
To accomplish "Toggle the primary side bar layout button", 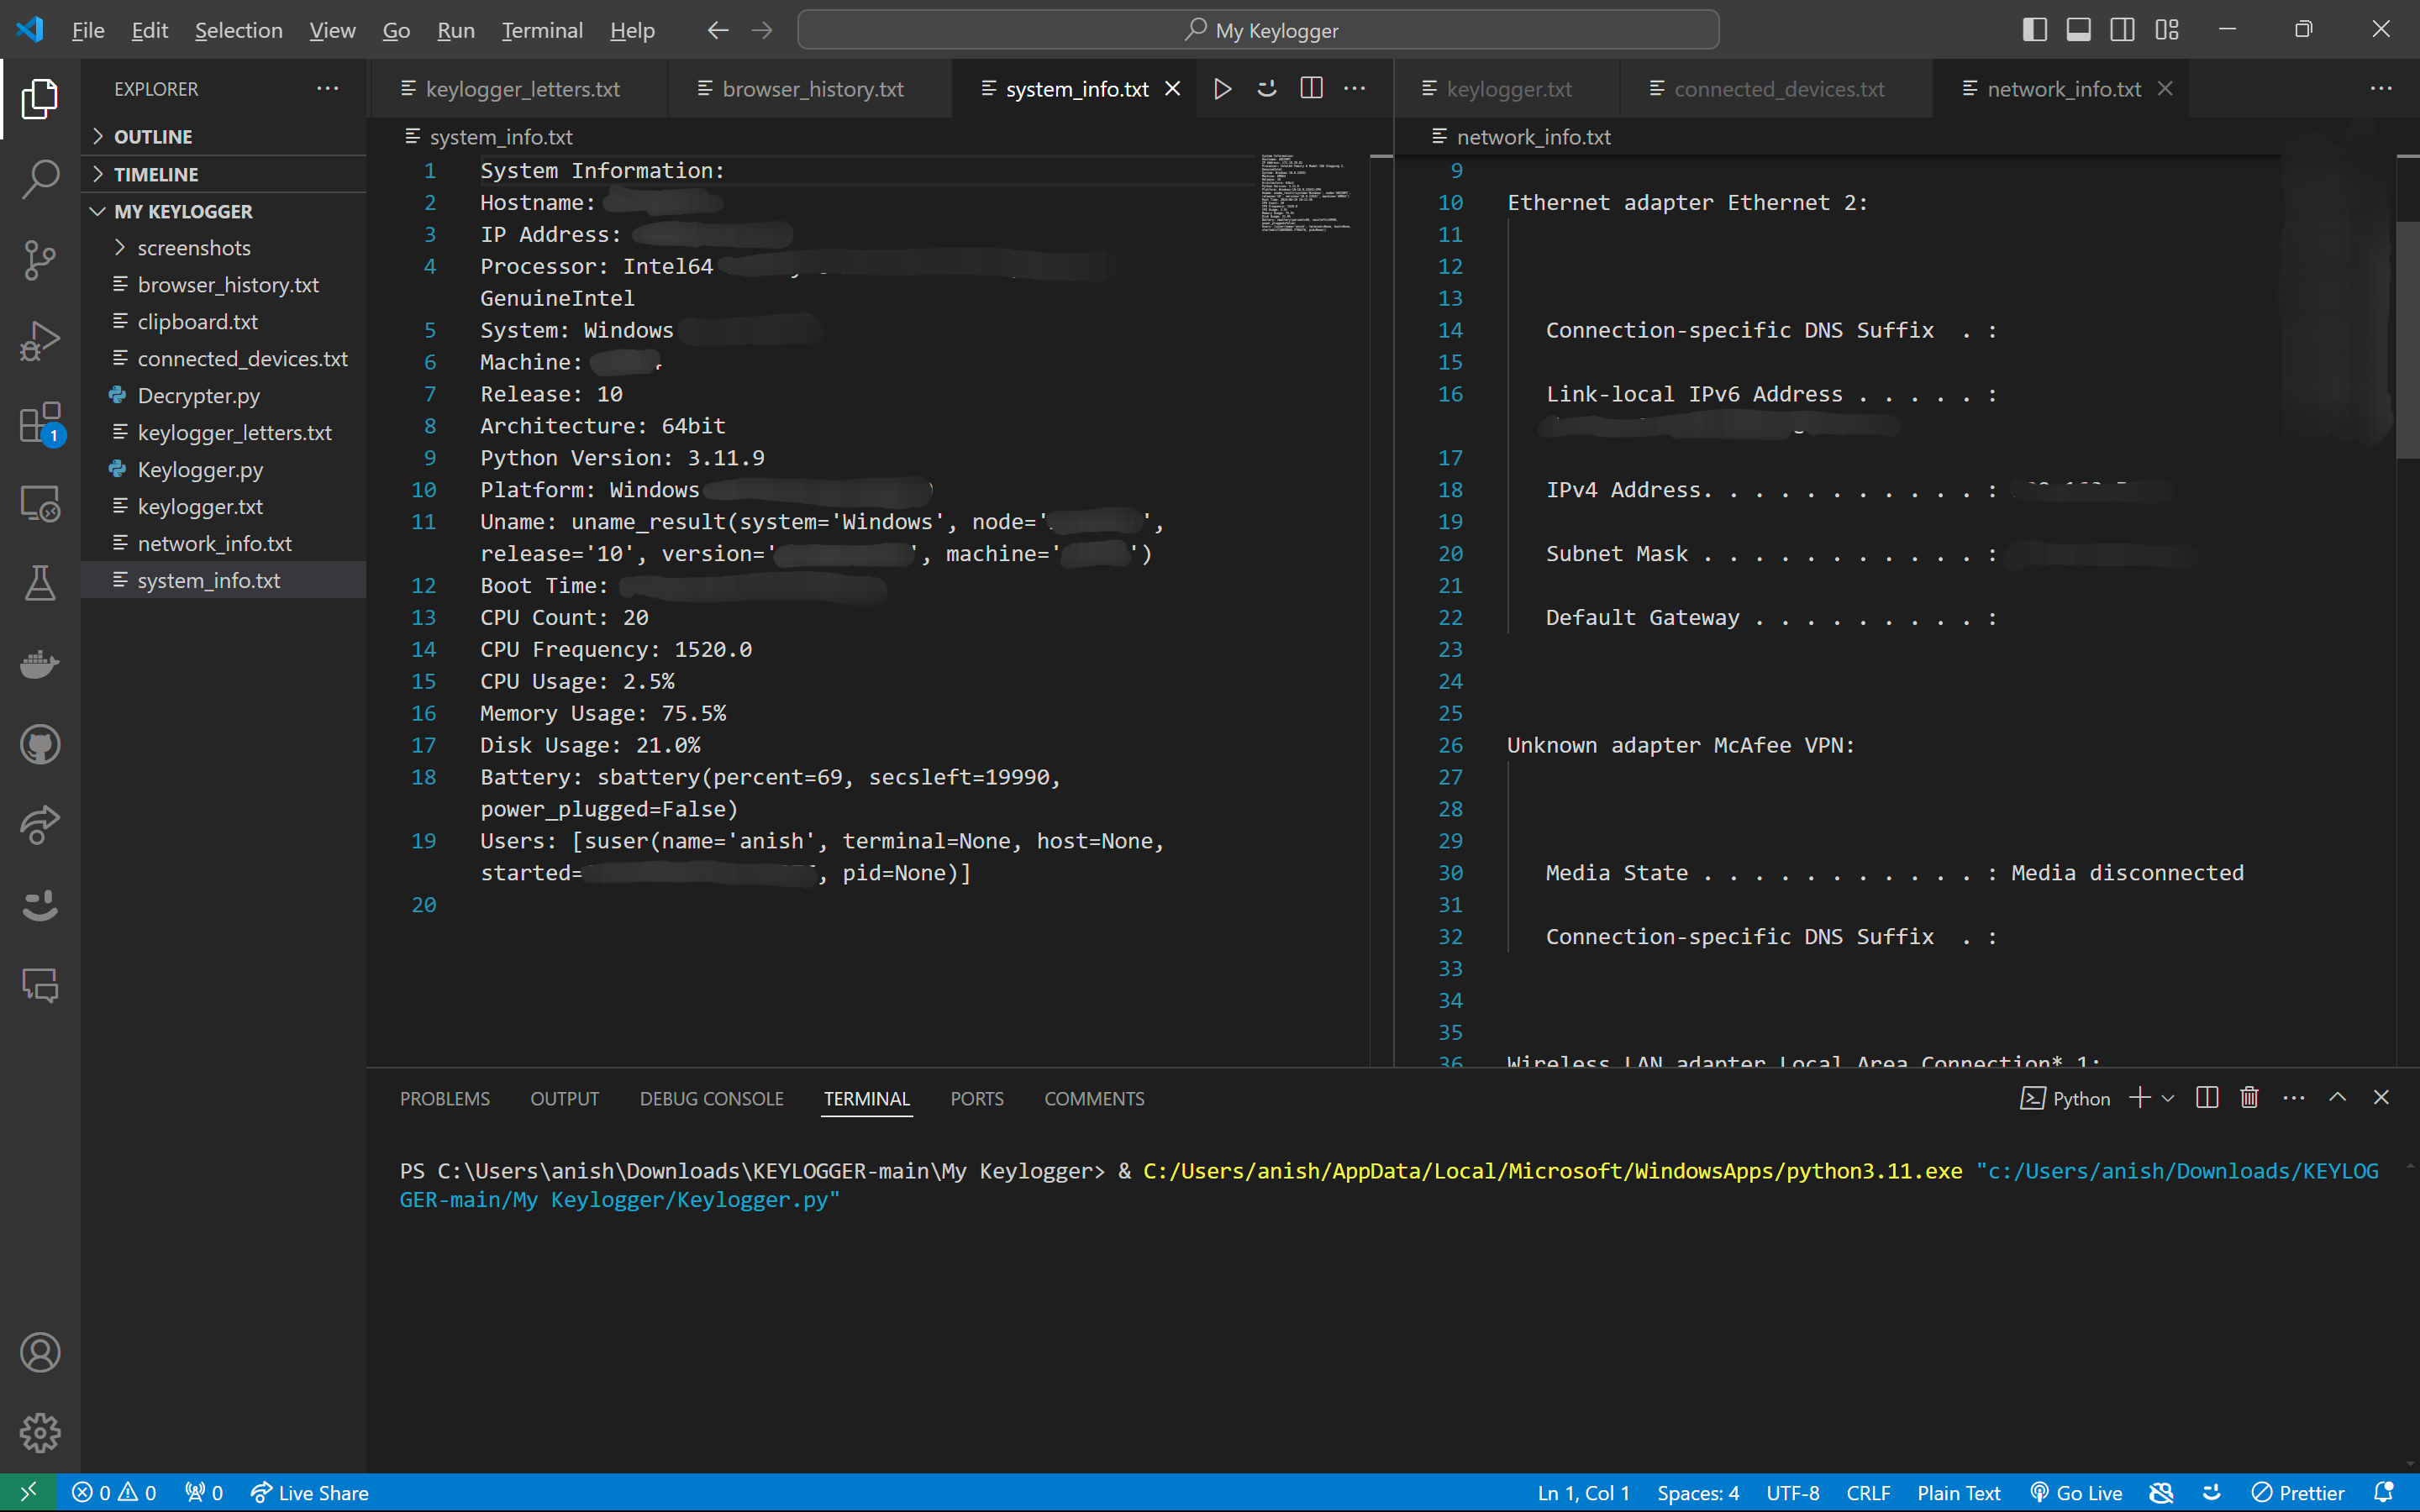I will click(2034, 30).
